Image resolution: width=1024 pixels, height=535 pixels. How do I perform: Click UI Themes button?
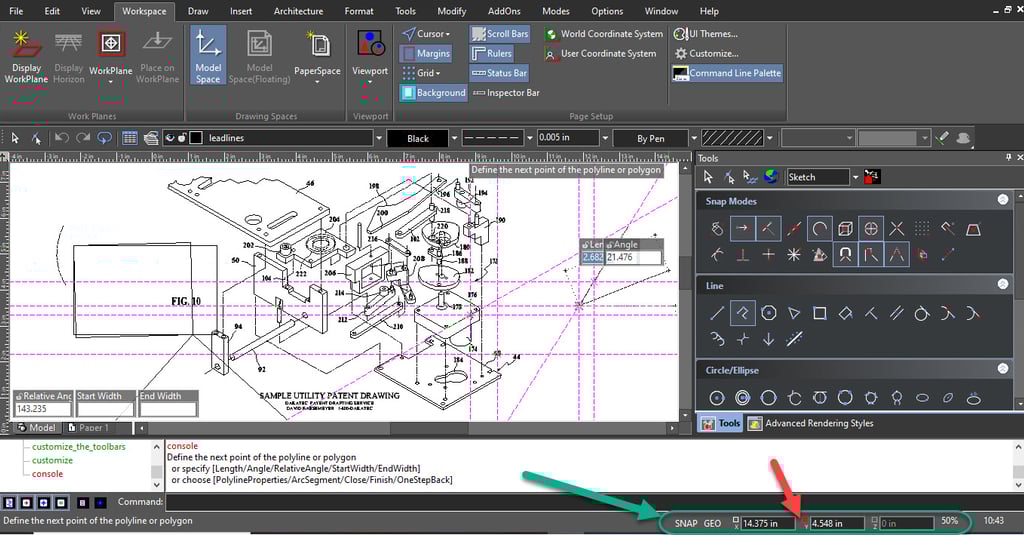pos(706,34)
